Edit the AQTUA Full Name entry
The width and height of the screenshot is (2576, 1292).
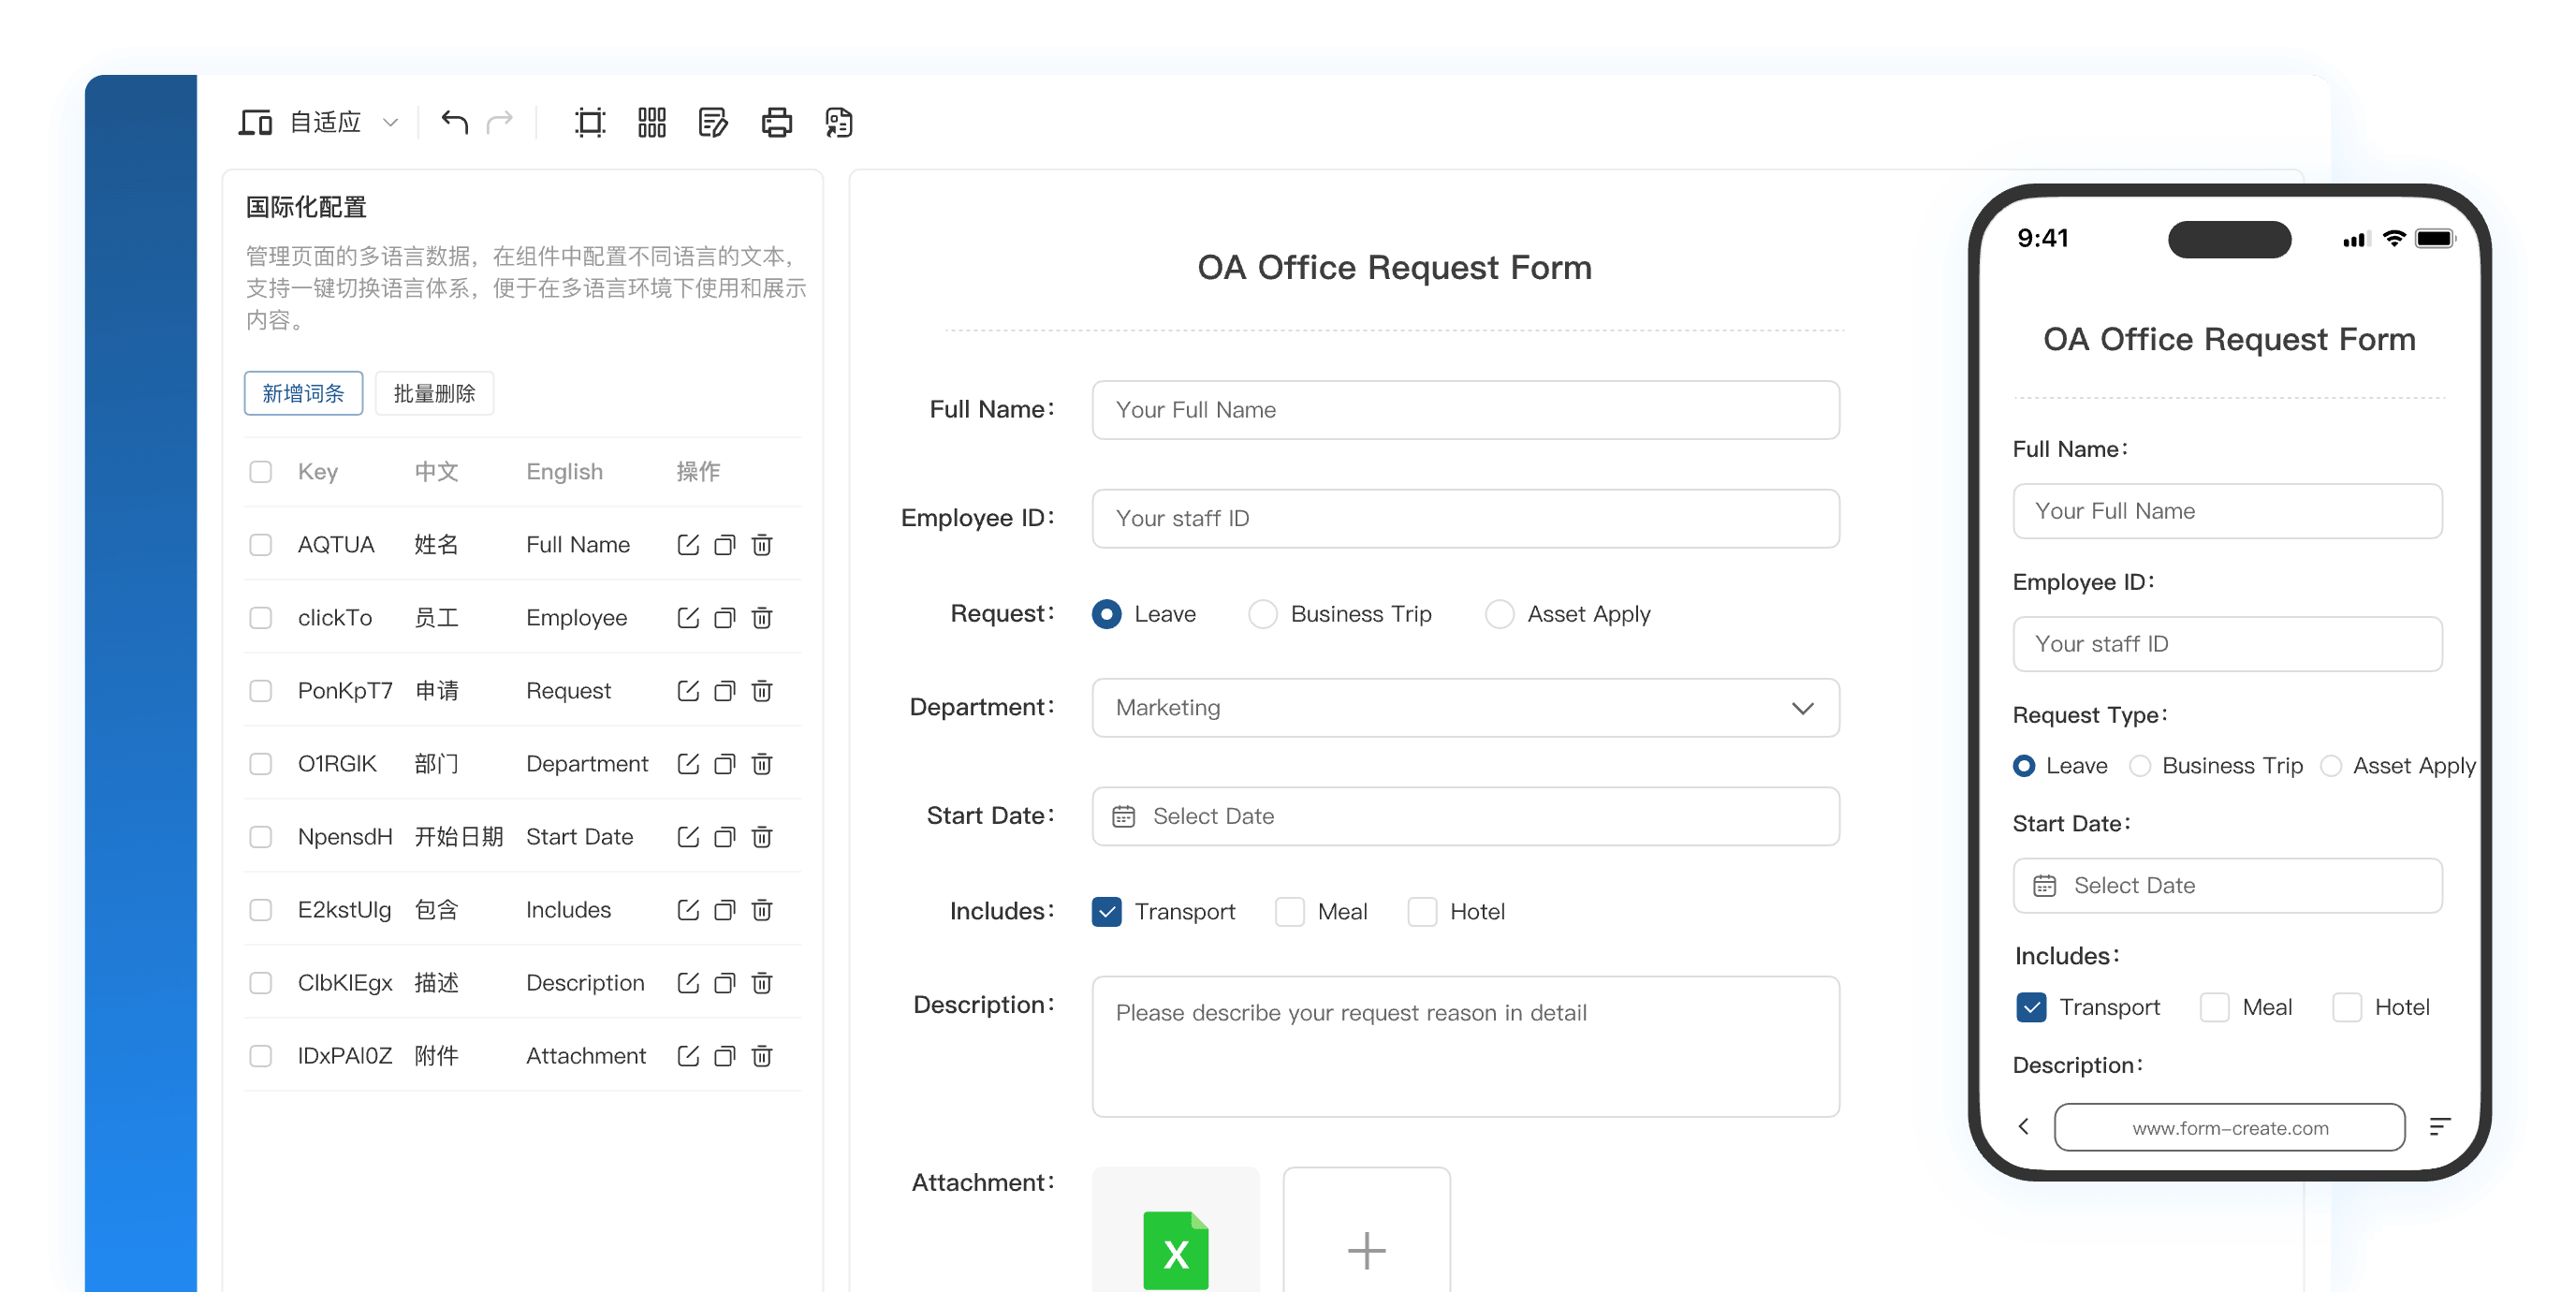coord(688,544)
